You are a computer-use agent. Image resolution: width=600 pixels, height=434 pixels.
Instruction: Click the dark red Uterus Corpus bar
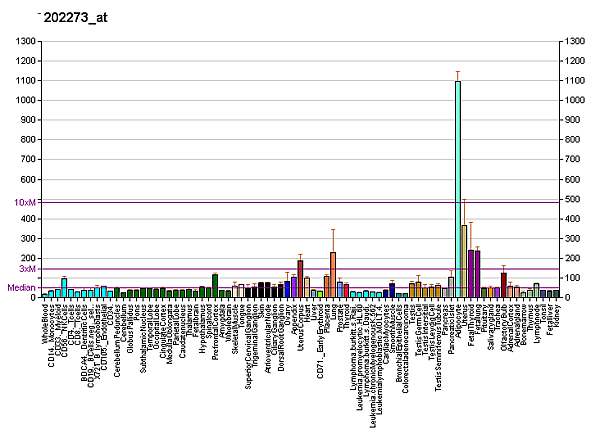pos(300,279)
